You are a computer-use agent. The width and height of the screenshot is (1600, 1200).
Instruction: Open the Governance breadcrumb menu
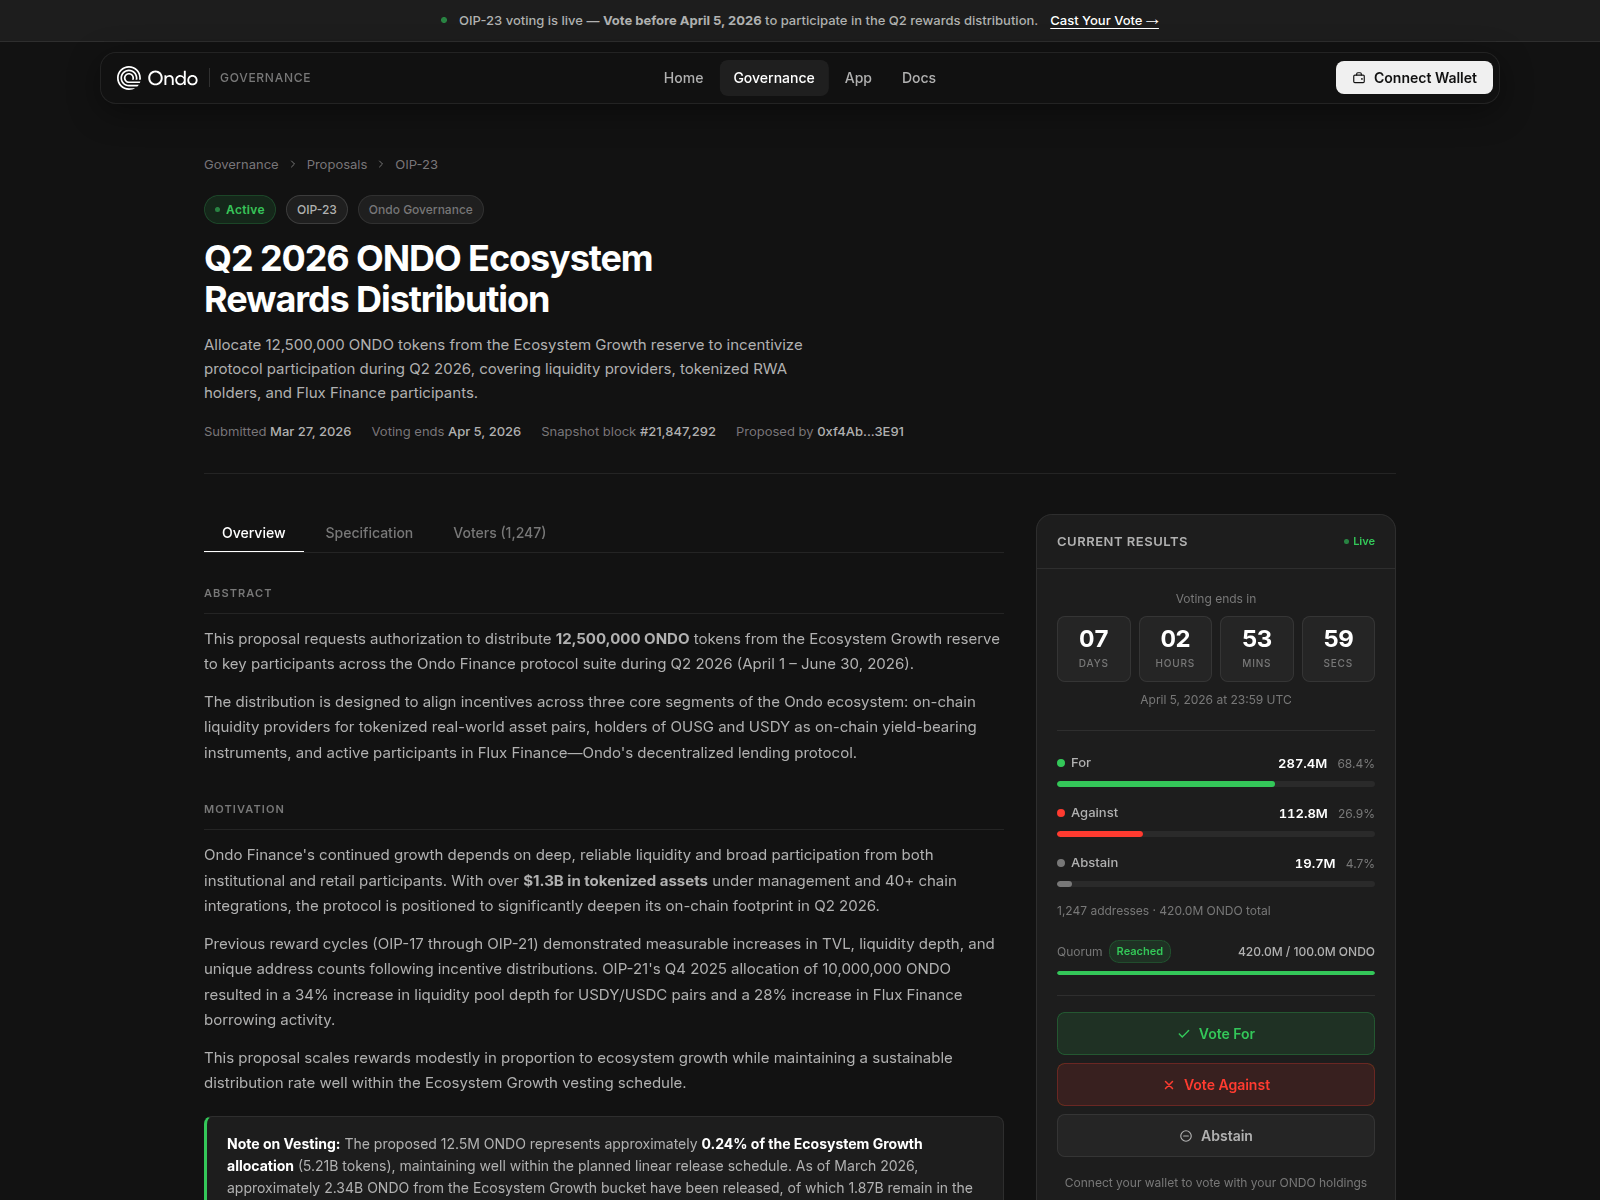point(241,164)
